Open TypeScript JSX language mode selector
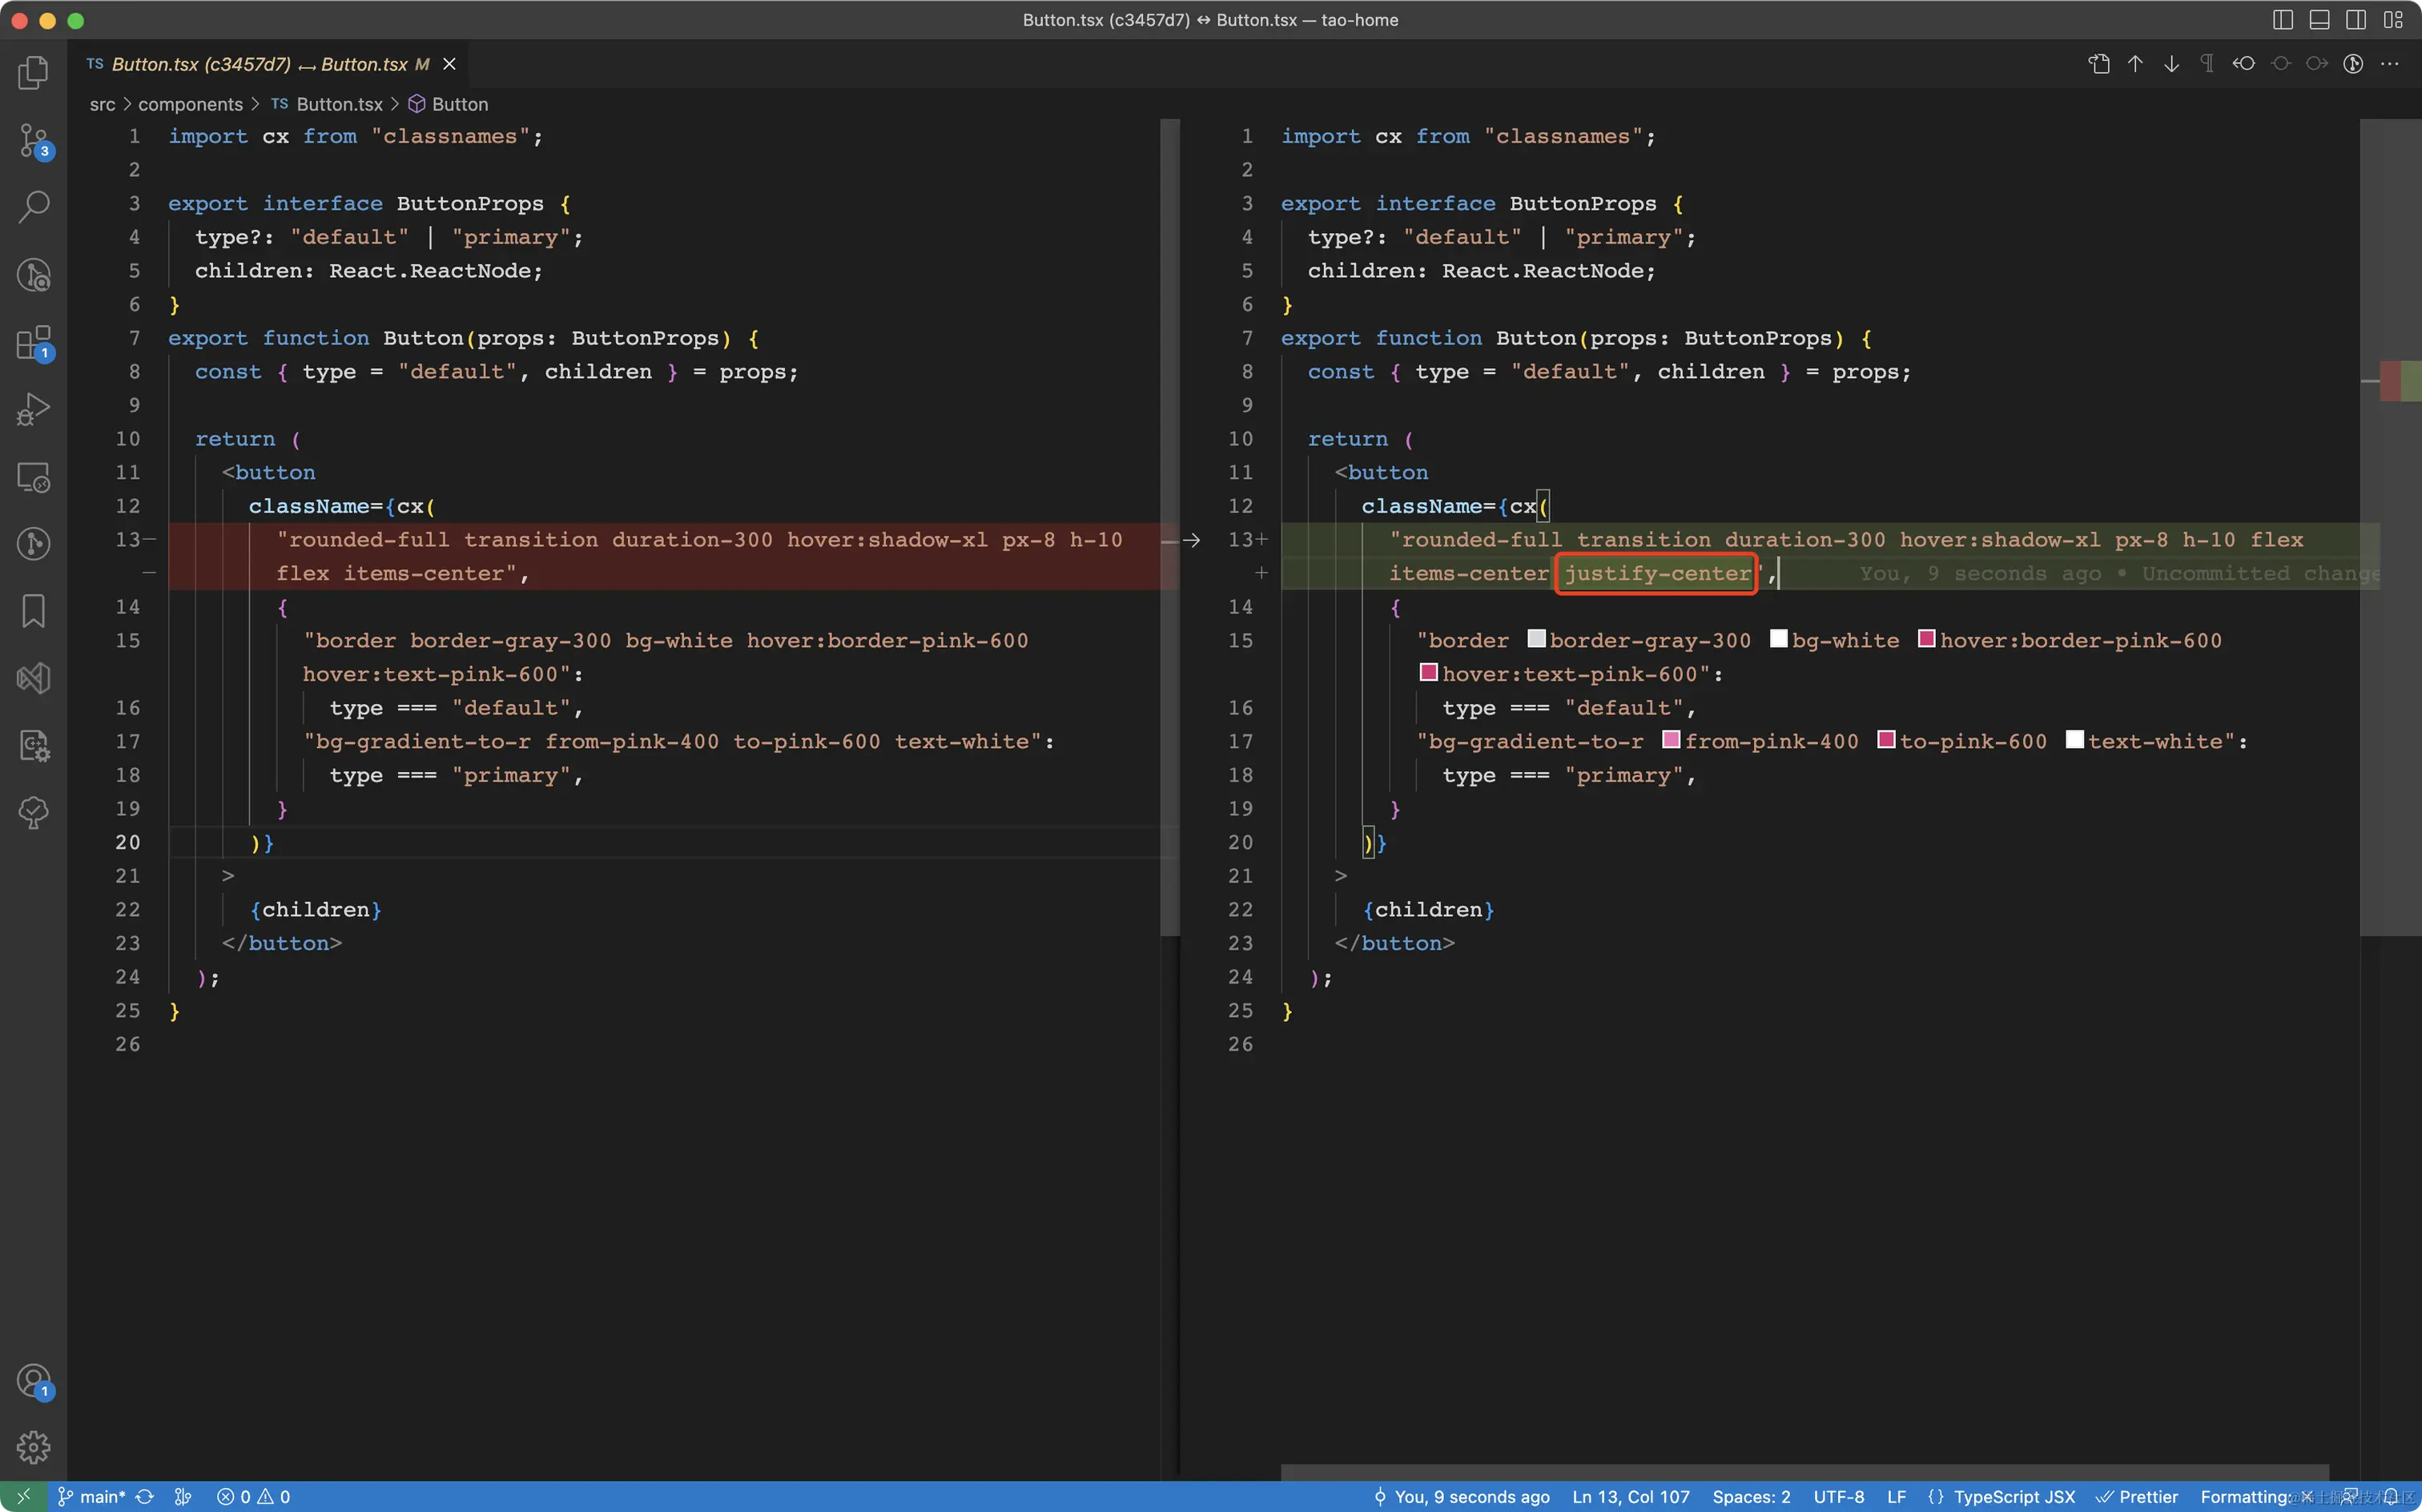 (x=2013, y=1496)
